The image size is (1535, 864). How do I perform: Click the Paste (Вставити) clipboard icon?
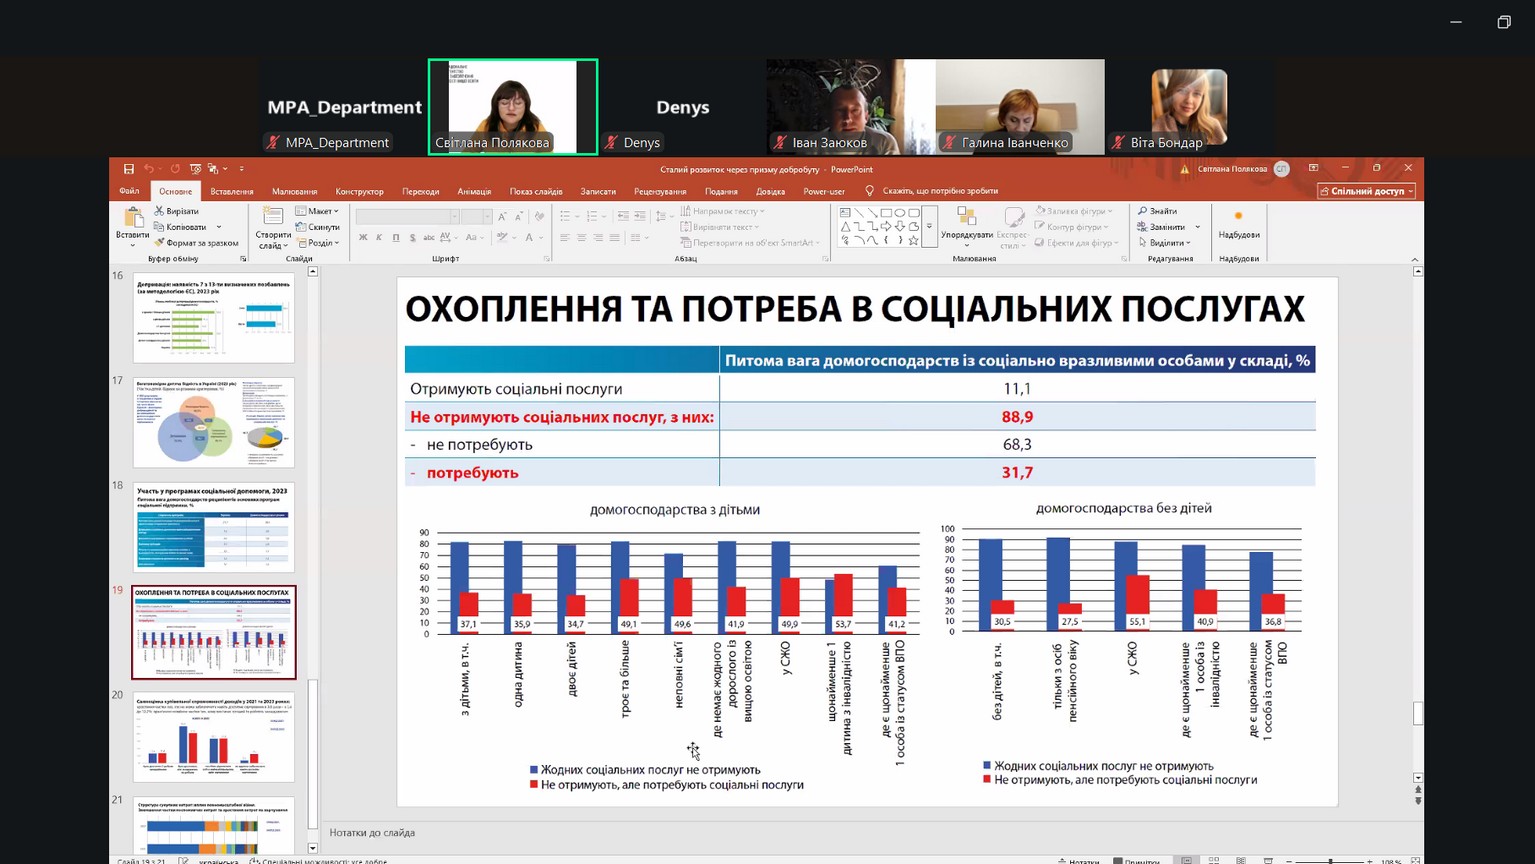click(x=133, y=219)
